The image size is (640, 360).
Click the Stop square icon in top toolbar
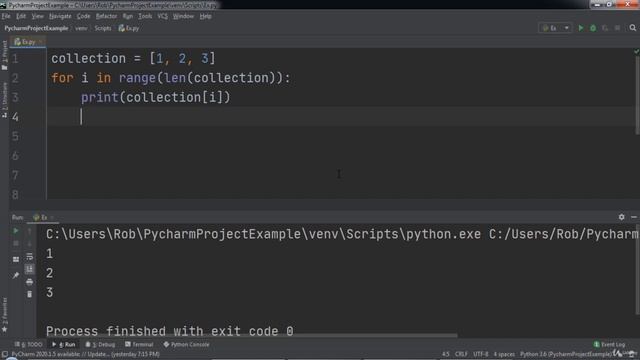[617, 28]
